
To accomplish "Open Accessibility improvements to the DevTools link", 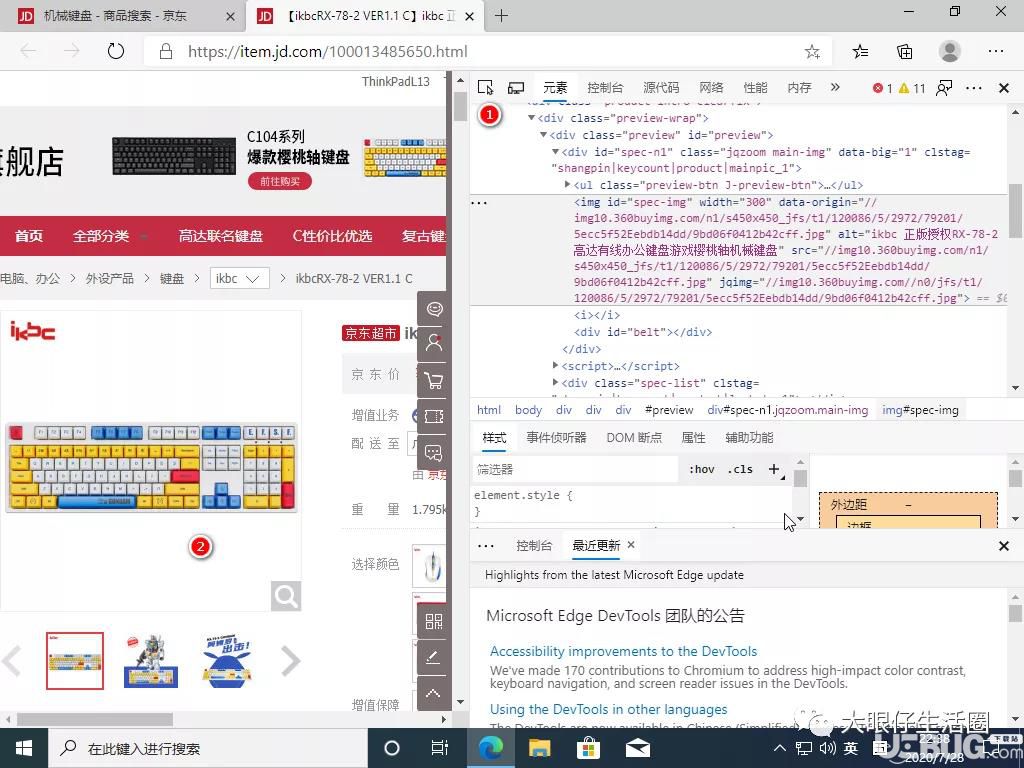I will [x=623, y=651].
